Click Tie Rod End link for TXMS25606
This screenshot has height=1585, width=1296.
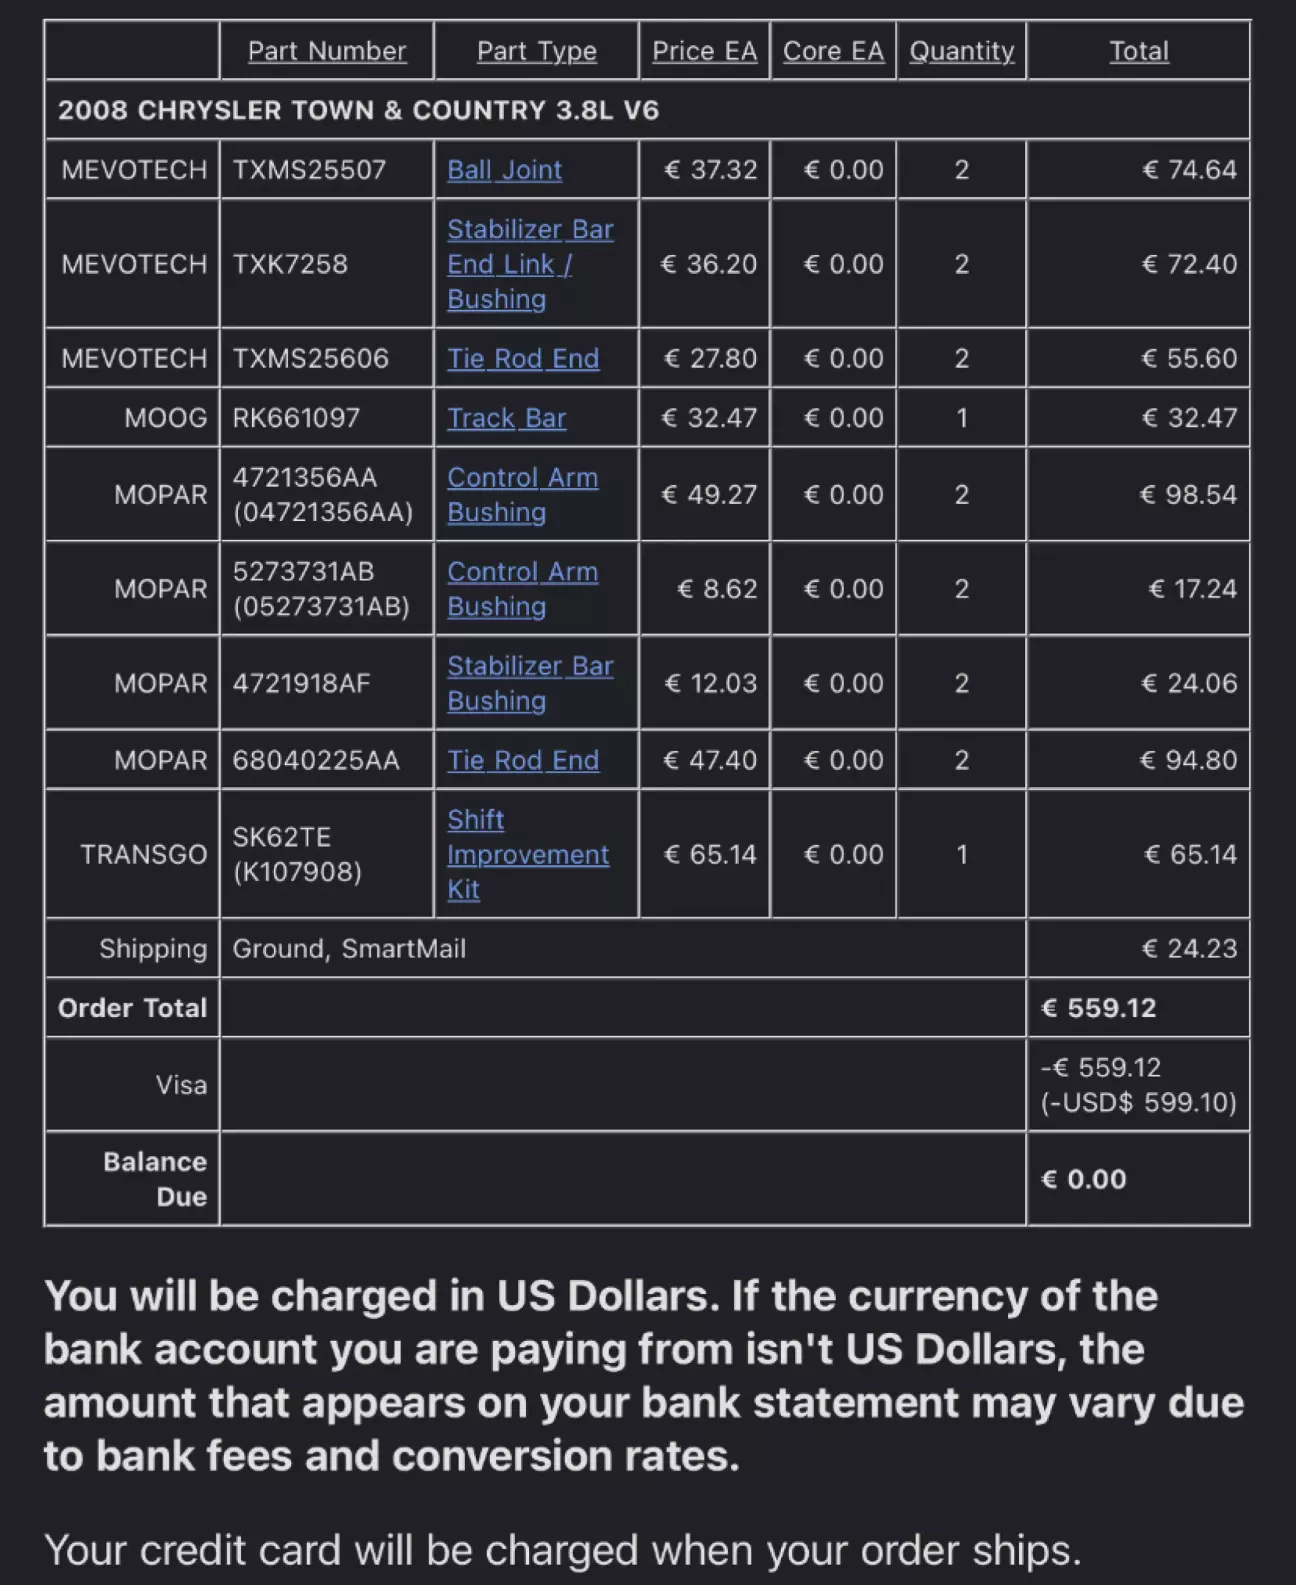tap(522, 359)
